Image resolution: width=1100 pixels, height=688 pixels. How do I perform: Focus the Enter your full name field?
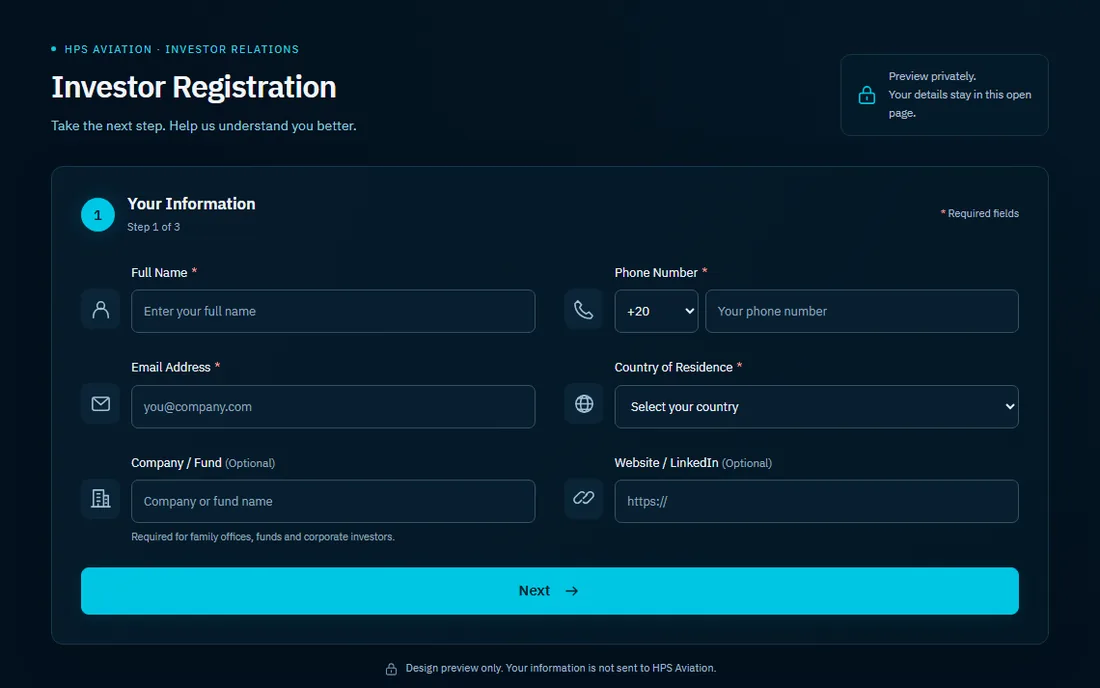pos(333,311)
